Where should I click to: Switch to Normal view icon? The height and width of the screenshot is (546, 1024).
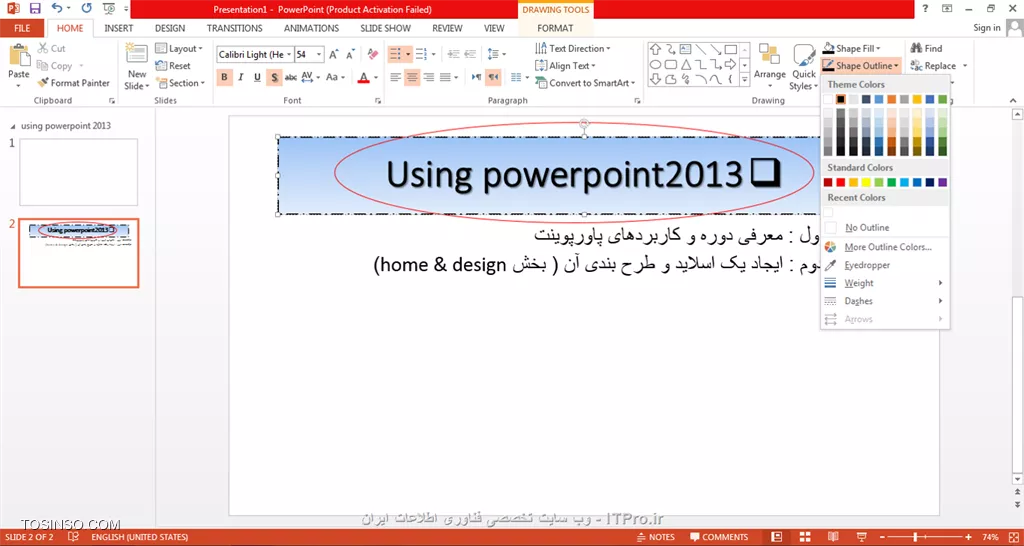(776, 538)
